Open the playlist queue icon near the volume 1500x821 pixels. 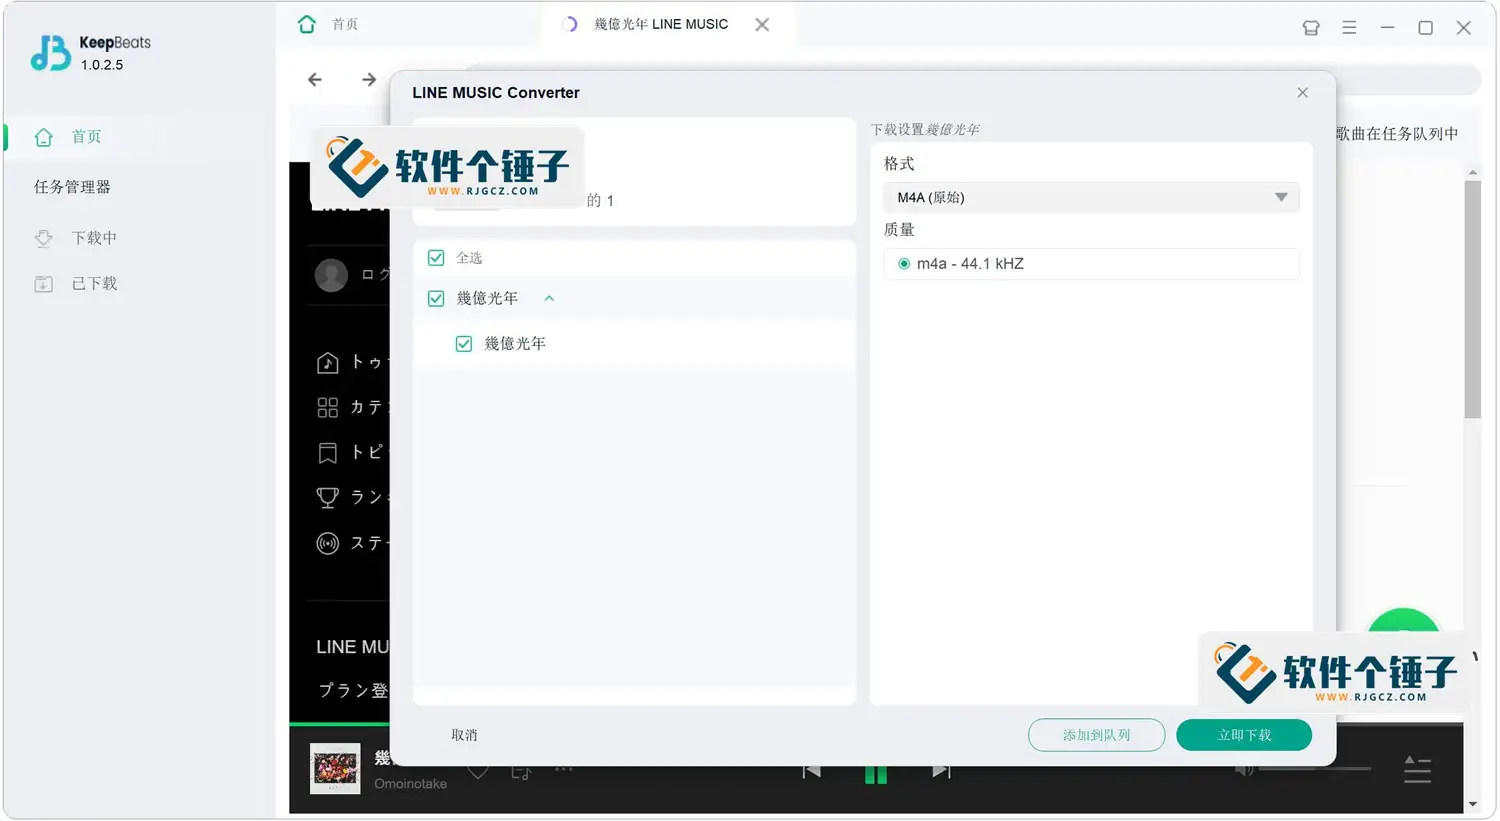point(1418,770)
